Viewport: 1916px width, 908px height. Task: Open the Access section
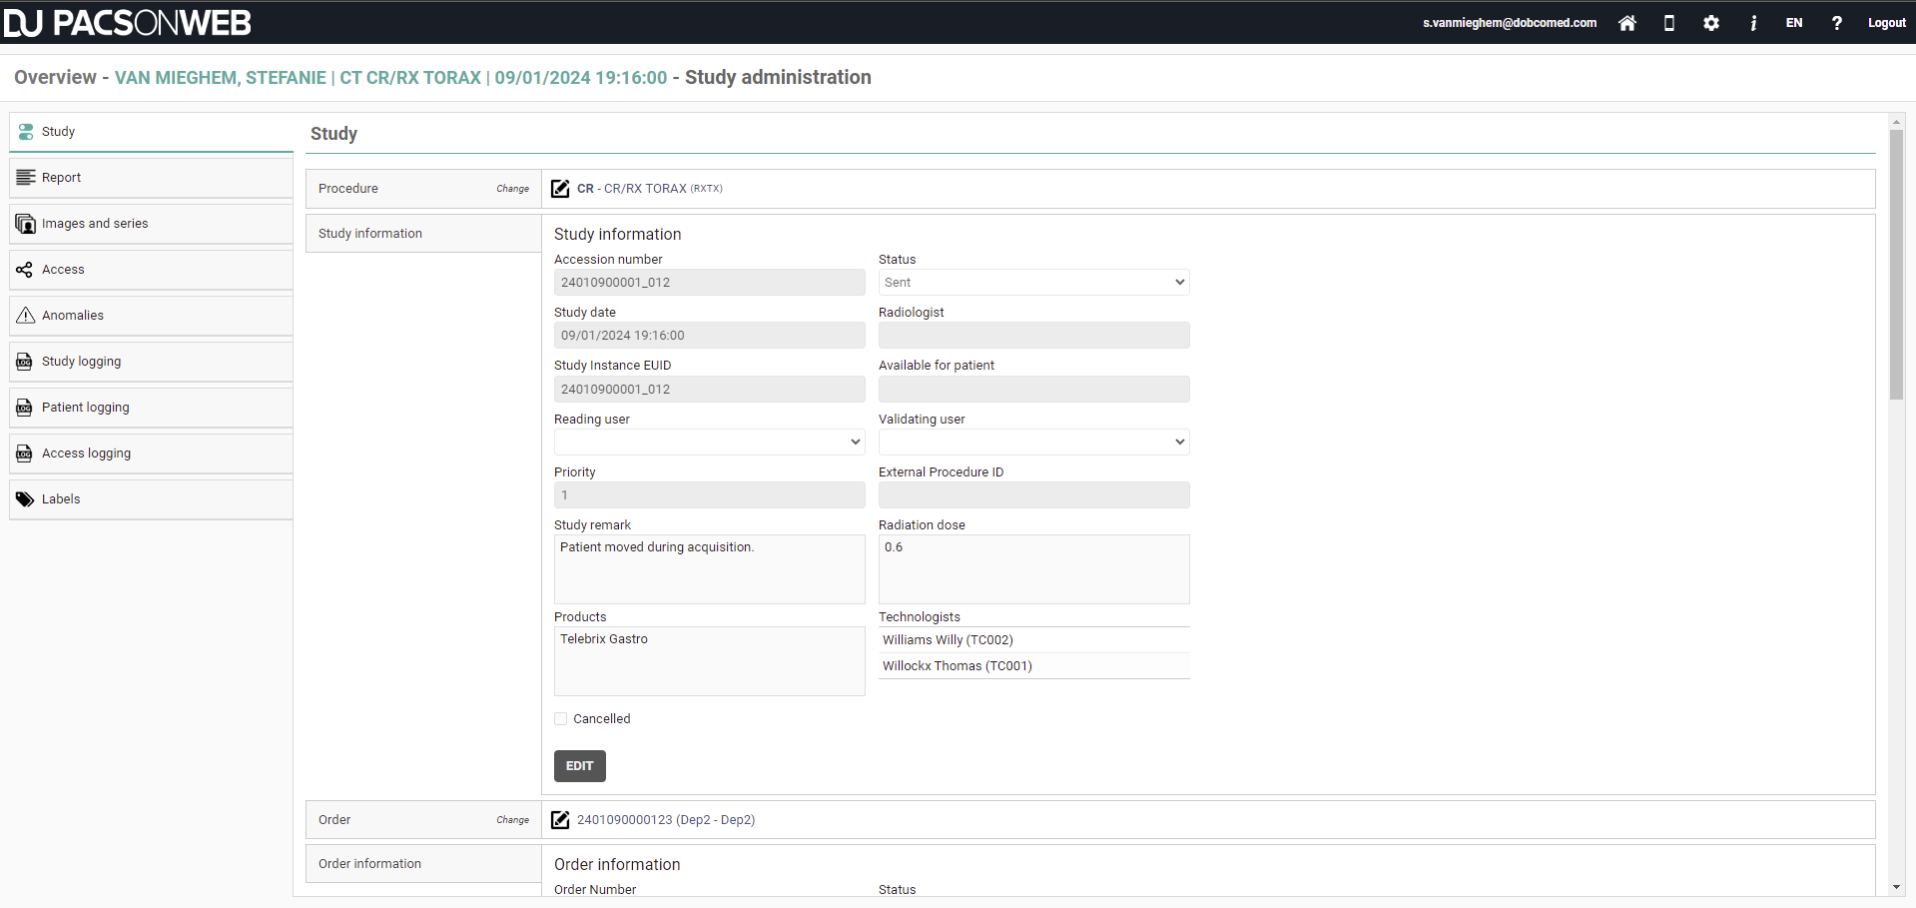click(x=151, y=270)
